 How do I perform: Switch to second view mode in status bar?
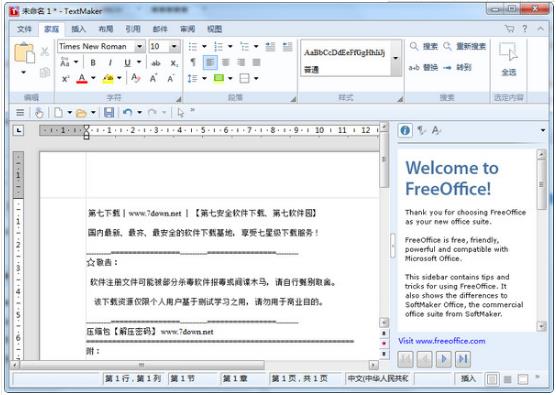508,379
